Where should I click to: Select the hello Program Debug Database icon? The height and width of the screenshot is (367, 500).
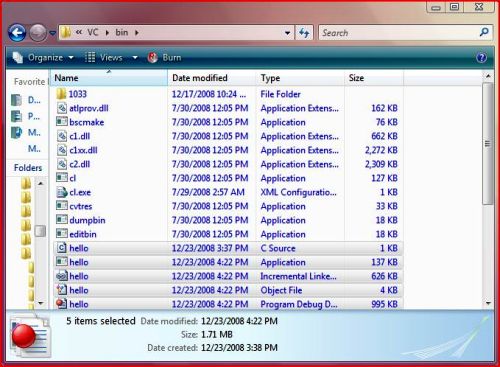pos(62,304)
